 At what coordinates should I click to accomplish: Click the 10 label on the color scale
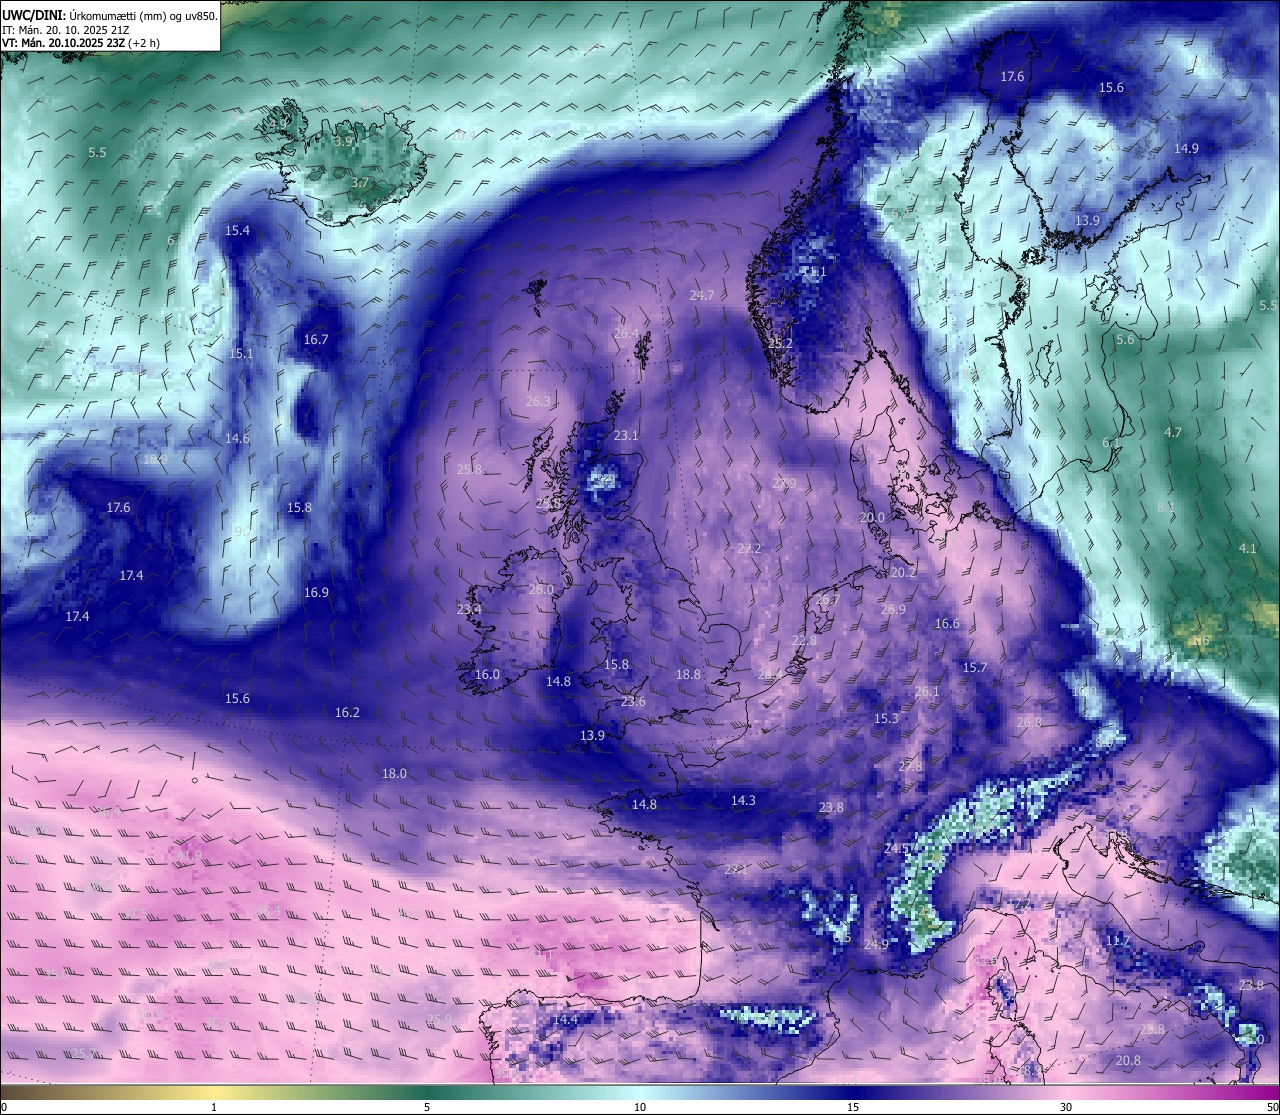tap(640, 1107)
